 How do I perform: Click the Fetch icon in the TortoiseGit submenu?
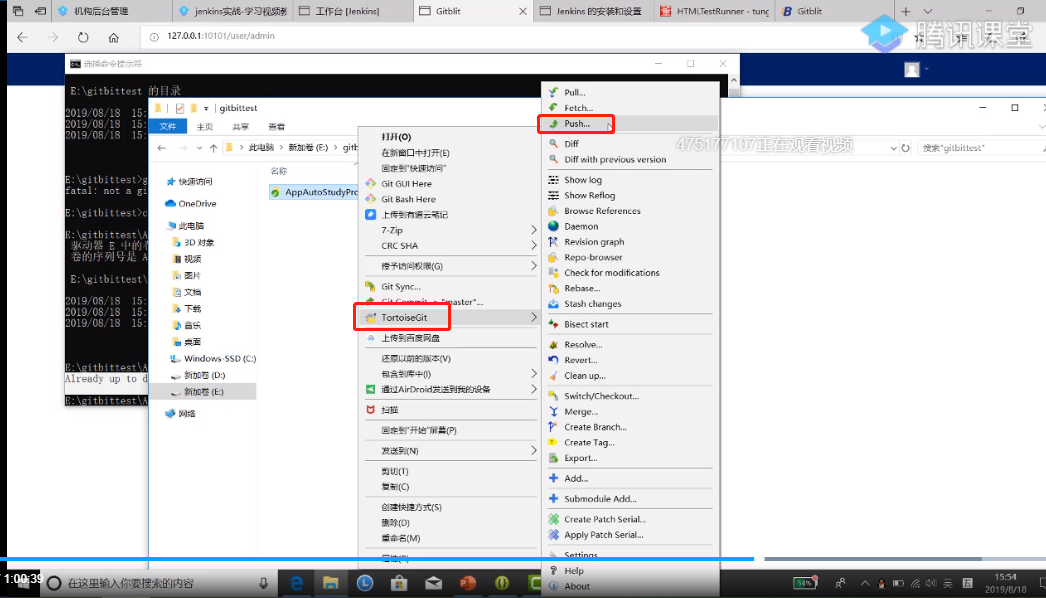[x=553, y=107]
